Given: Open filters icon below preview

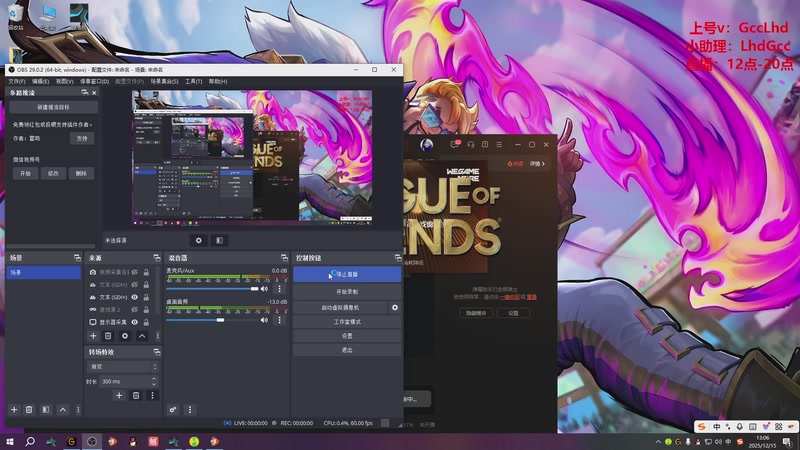Looking at the screenshot, I should tap(219, 240).
